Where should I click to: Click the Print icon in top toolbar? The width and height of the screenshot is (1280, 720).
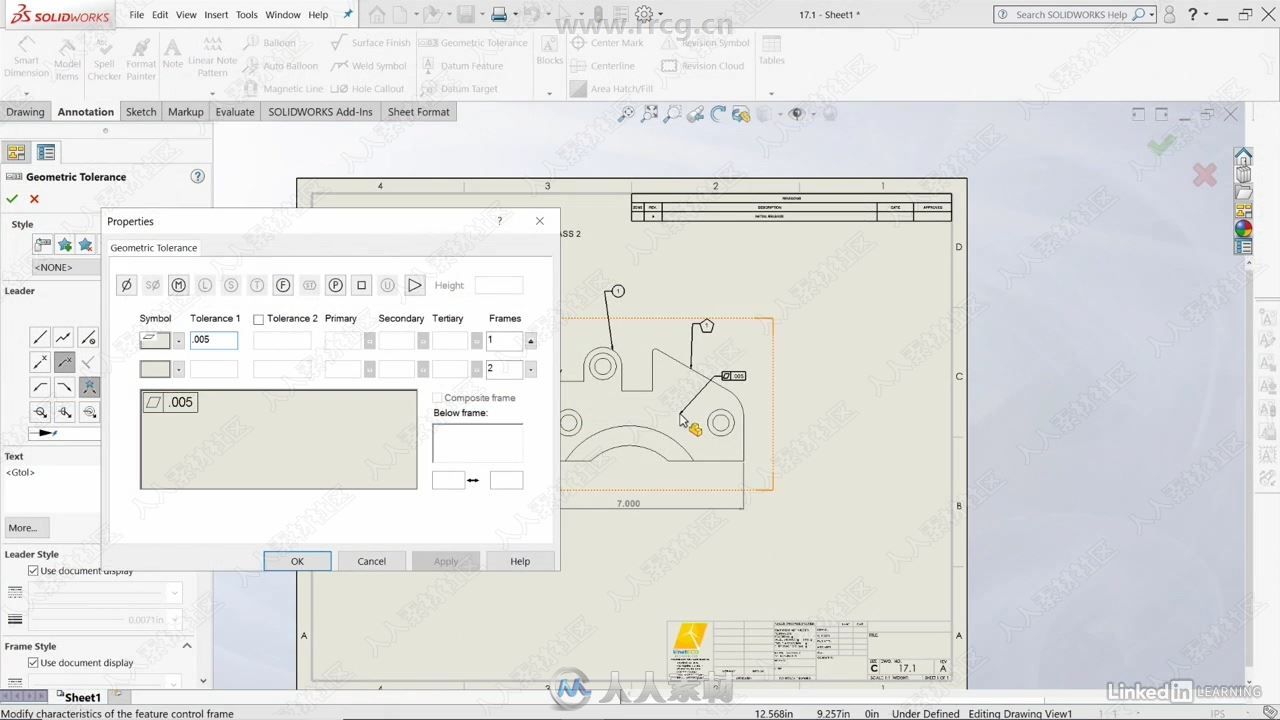[499, 14]
